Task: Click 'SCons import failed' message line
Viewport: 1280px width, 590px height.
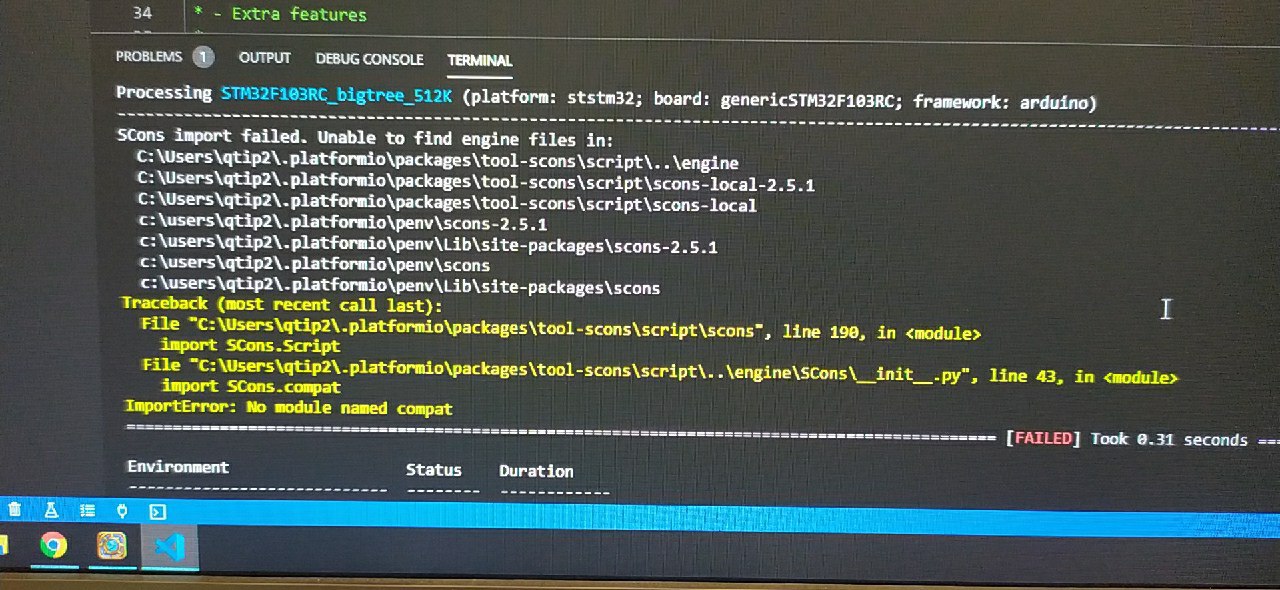Action: click(x=365, y=138)
